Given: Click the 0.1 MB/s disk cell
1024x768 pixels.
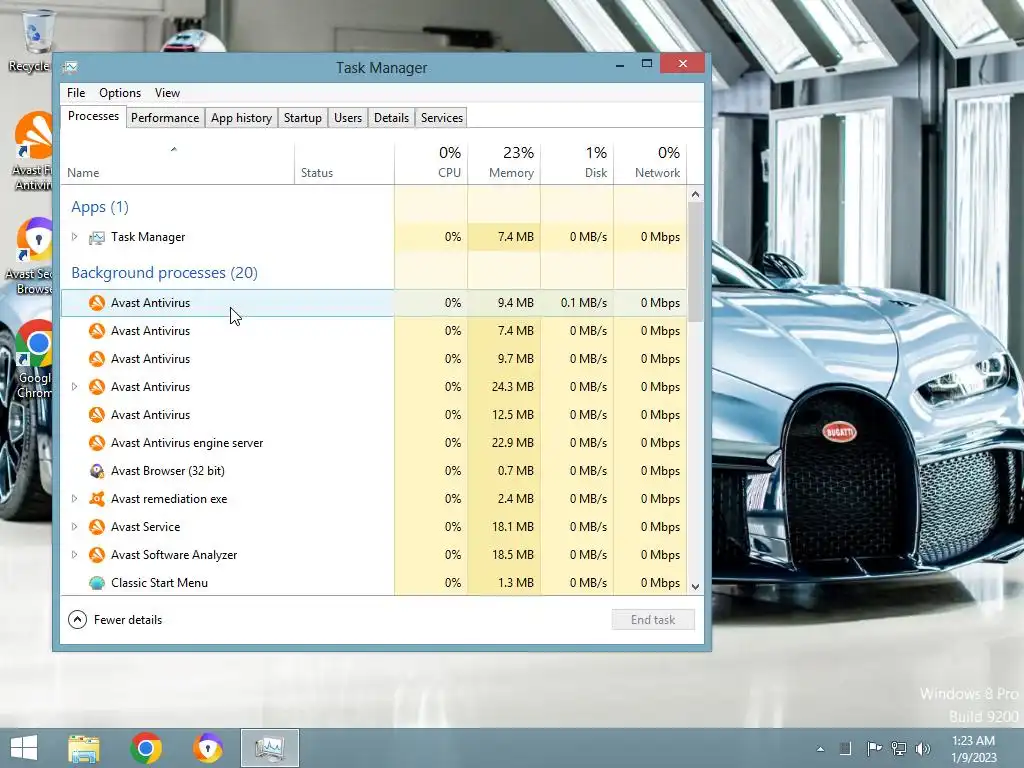Looking at the screenshot, I should point(577,303).
